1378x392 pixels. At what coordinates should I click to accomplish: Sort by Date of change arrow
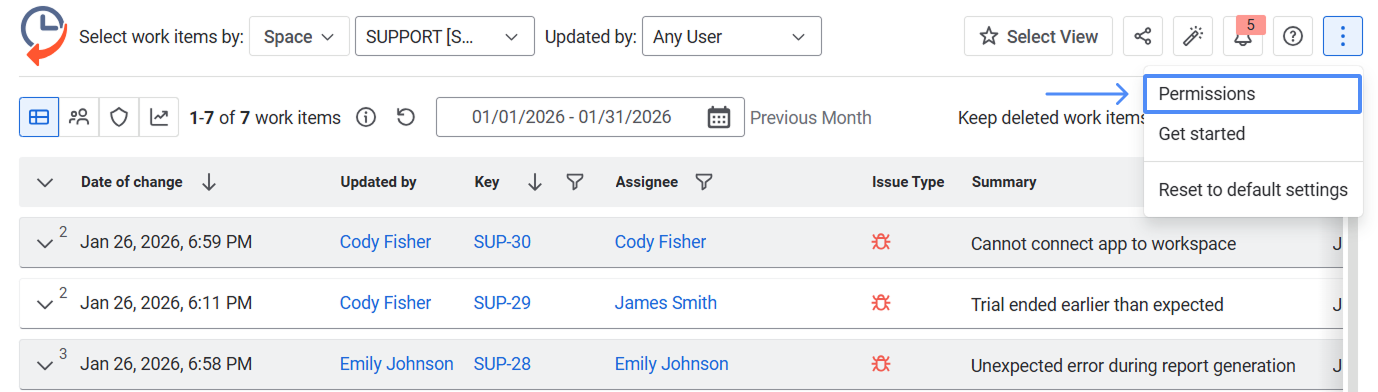tap(208, 182)
